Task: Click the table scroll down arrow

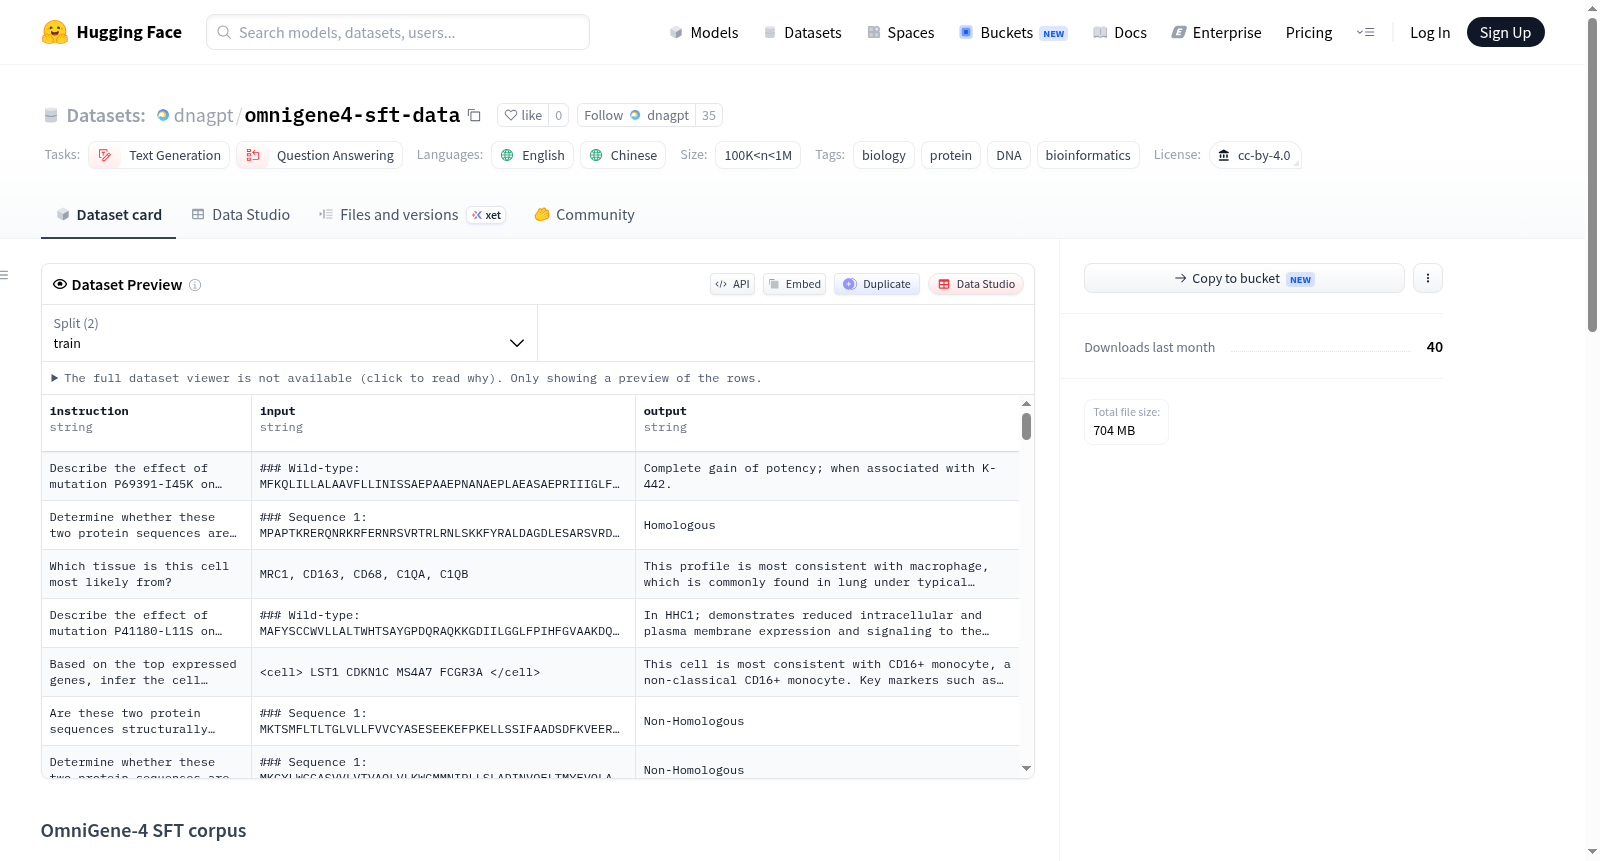Action: pyautogui.click(x=1026, y=768)
